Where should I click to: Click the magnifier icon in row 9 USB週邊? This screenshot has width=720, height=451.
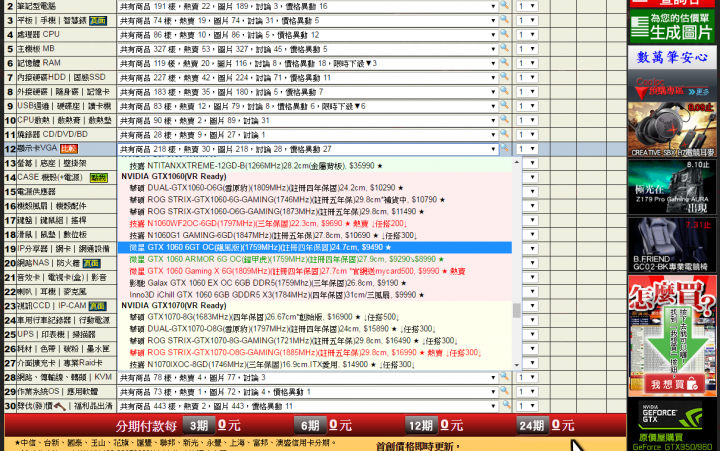pyautogui.click(x=504, y=105)
